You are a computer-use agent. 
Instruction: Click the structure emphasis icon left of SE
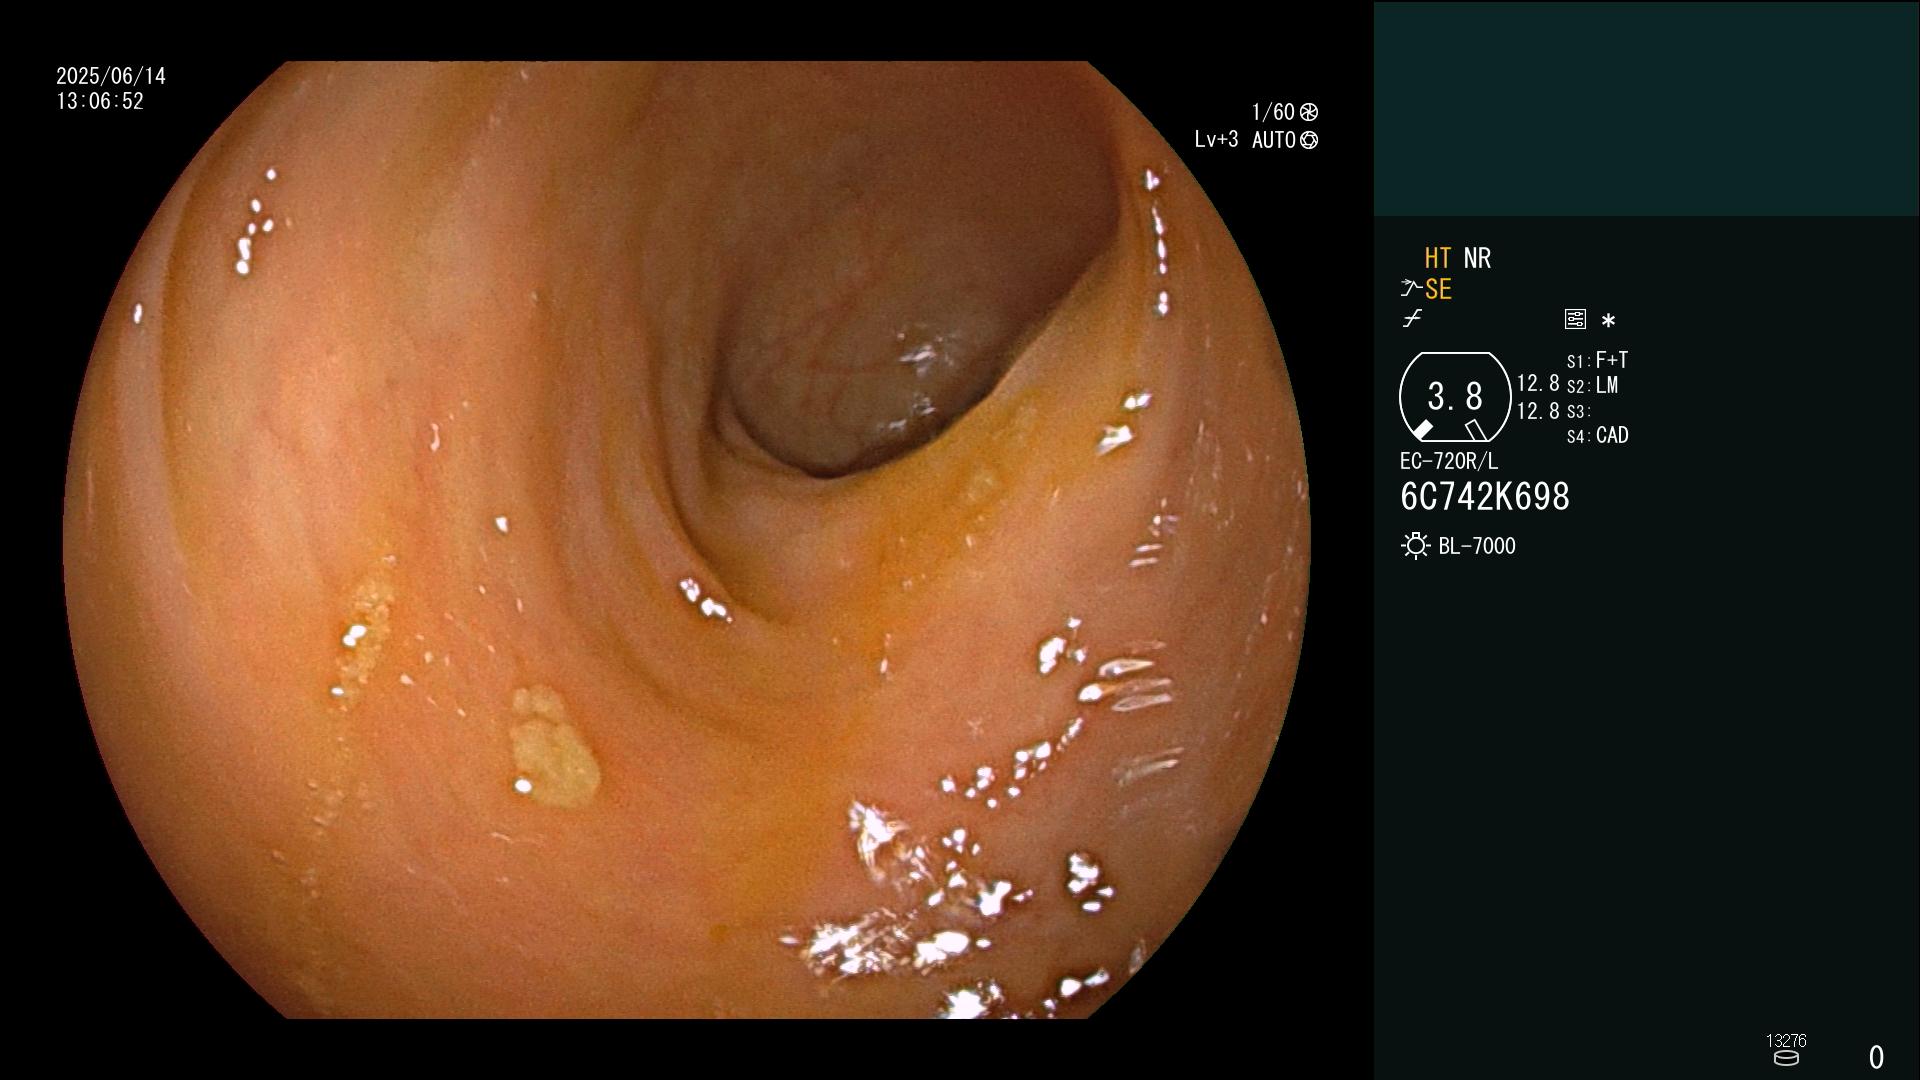coord(1411,289)
